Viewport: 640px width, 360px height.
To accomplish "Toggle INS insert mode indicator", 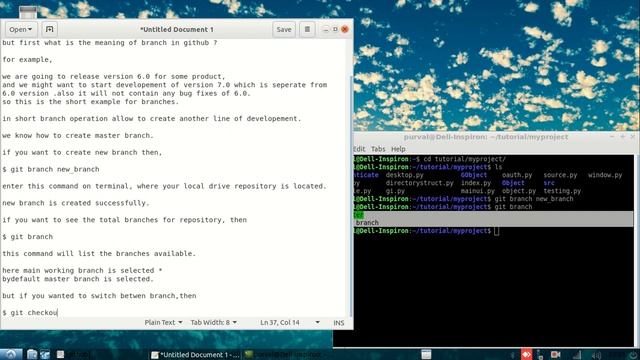I will [x=339, y=322].
